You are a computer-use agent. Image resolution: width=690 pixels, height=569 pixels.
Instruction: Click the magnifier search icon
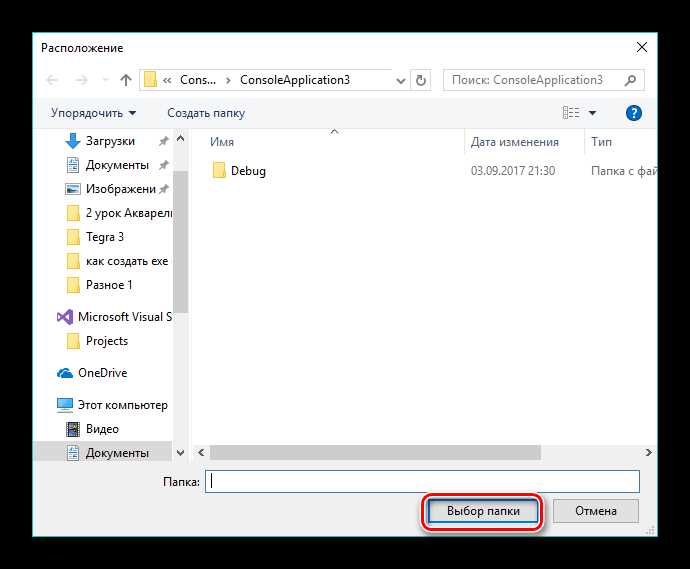(x=631, y=80)
